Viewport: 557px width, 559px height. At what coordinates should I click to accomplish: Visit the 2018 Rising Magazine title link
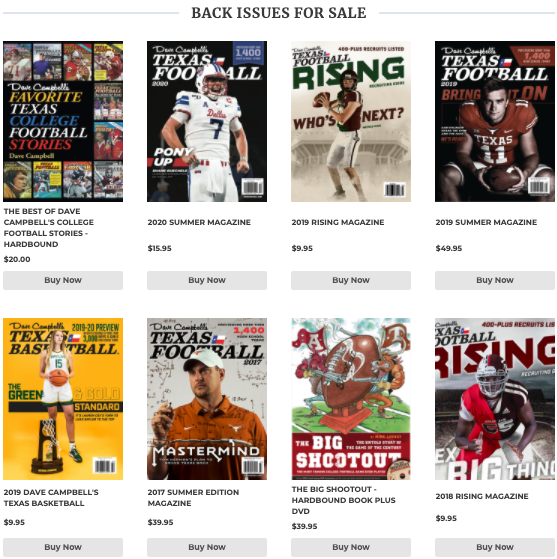click(x=482, y=496)
